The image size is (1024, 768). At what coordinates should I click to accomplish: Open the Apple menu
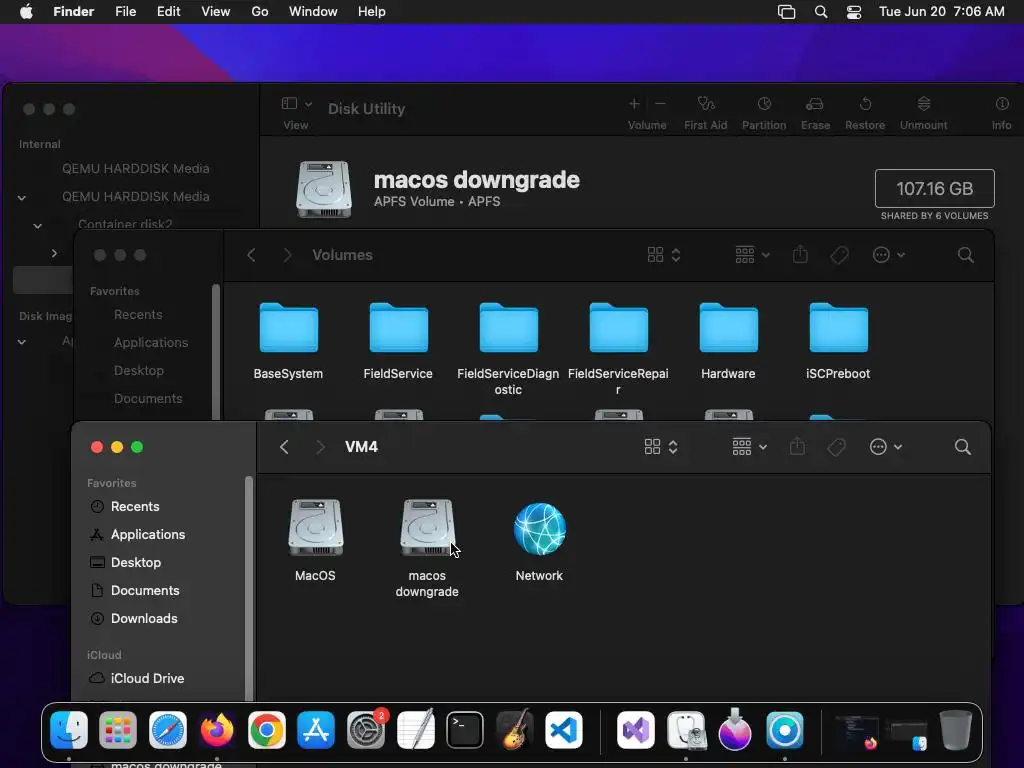(x=26, y=12)
